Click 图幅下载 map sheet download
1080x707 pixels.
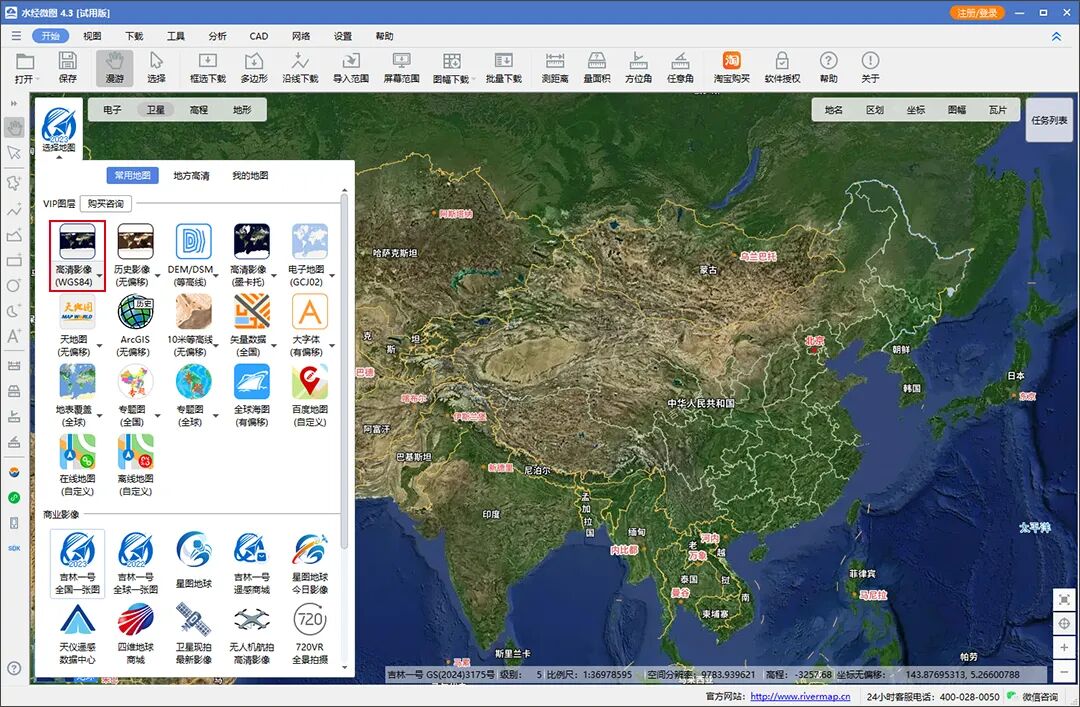pyautogui.click(x=451, y=68)
